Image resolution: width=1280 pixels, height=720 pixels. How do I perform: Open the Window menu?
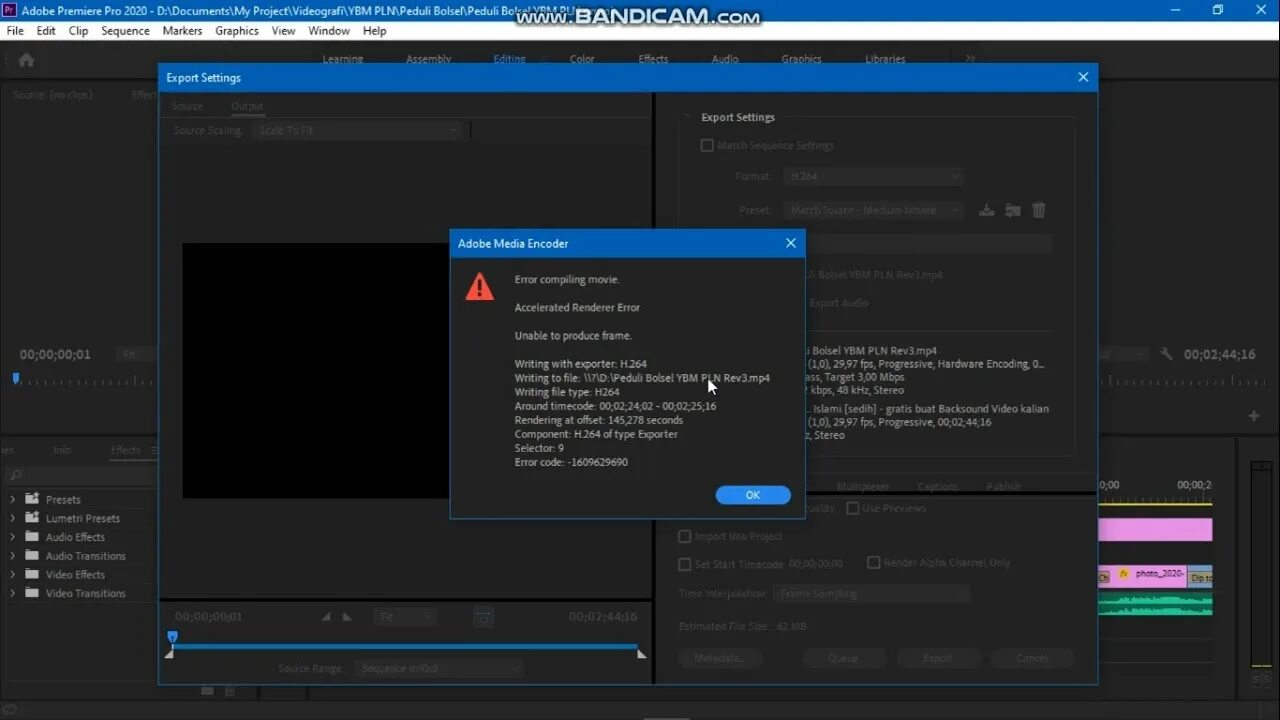pyautogui.click(x=329, y=31)
